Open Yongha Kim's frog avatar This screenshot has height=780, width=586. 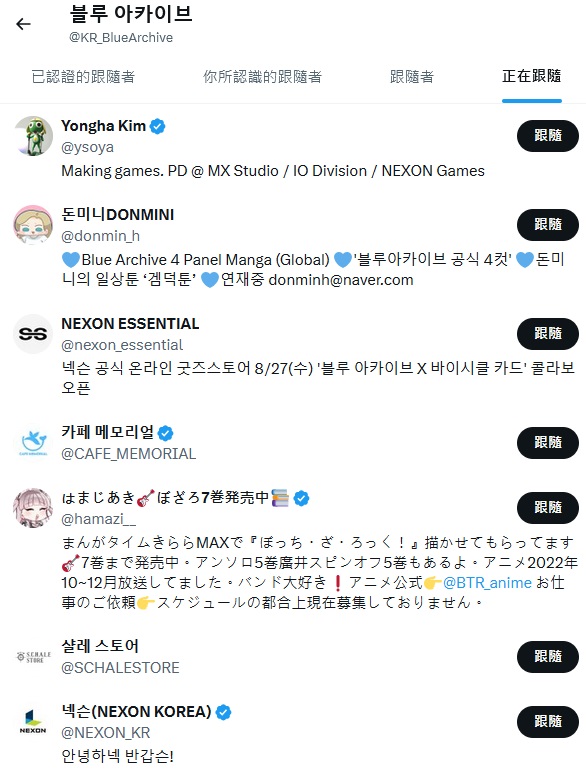pyautogui.click(x=33, y=136)
